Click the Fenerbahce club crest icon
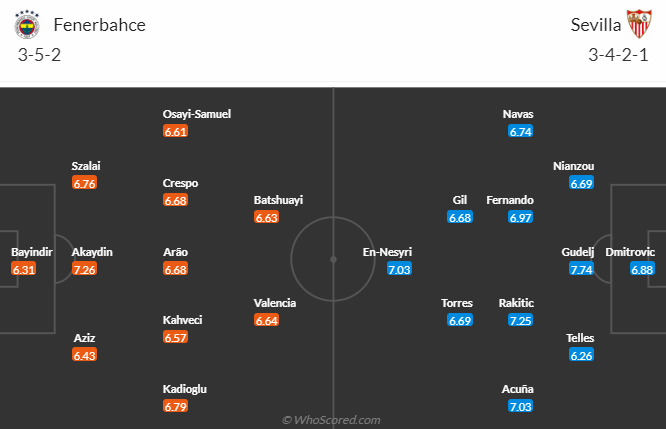The image size is (666, 429). point(24,25)
